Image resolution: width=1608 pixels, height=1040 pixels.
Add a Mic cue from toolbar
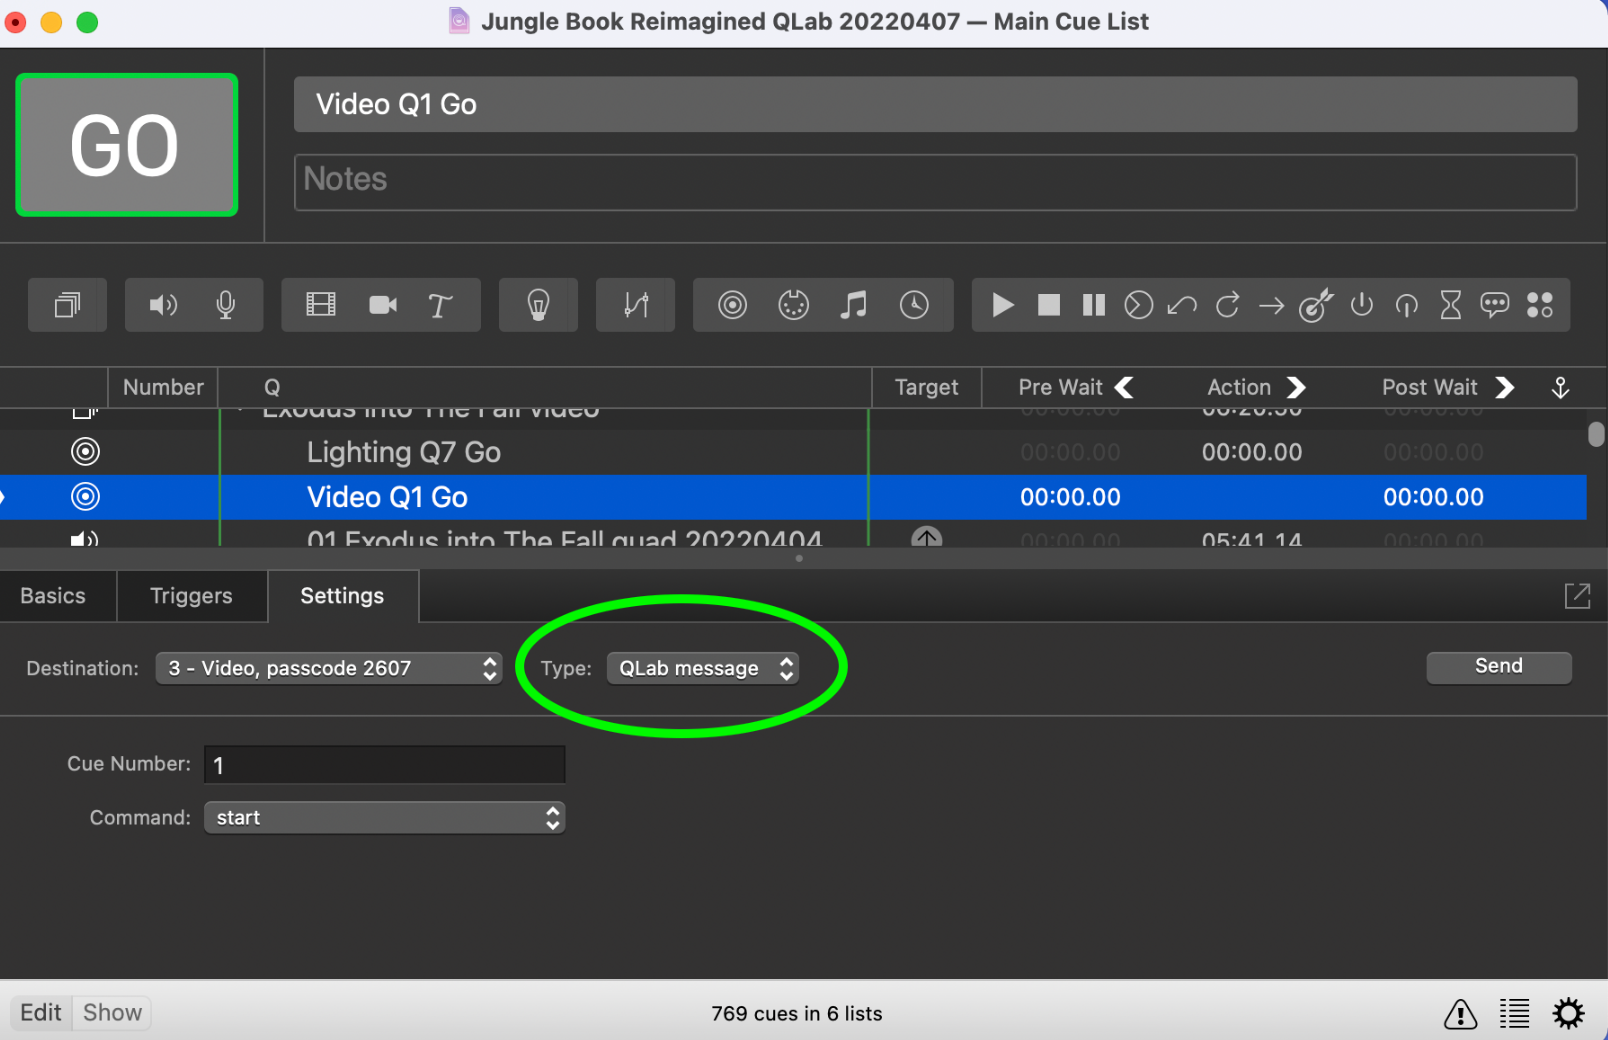coord(226,305)
